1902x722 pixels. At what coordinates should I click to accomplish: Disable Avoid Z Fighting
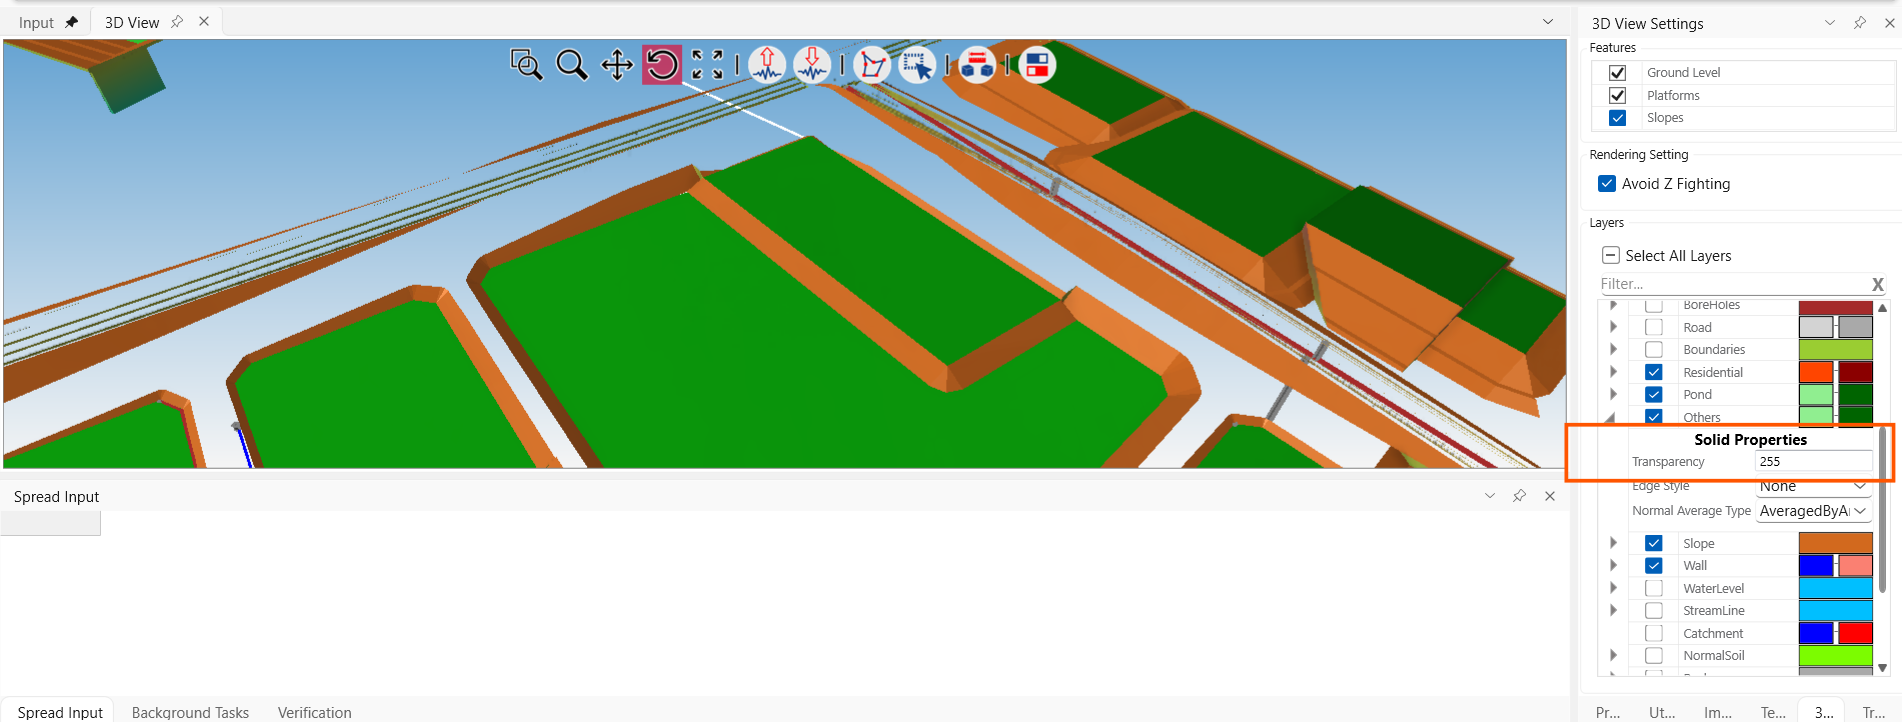[x=1607, y=184]
